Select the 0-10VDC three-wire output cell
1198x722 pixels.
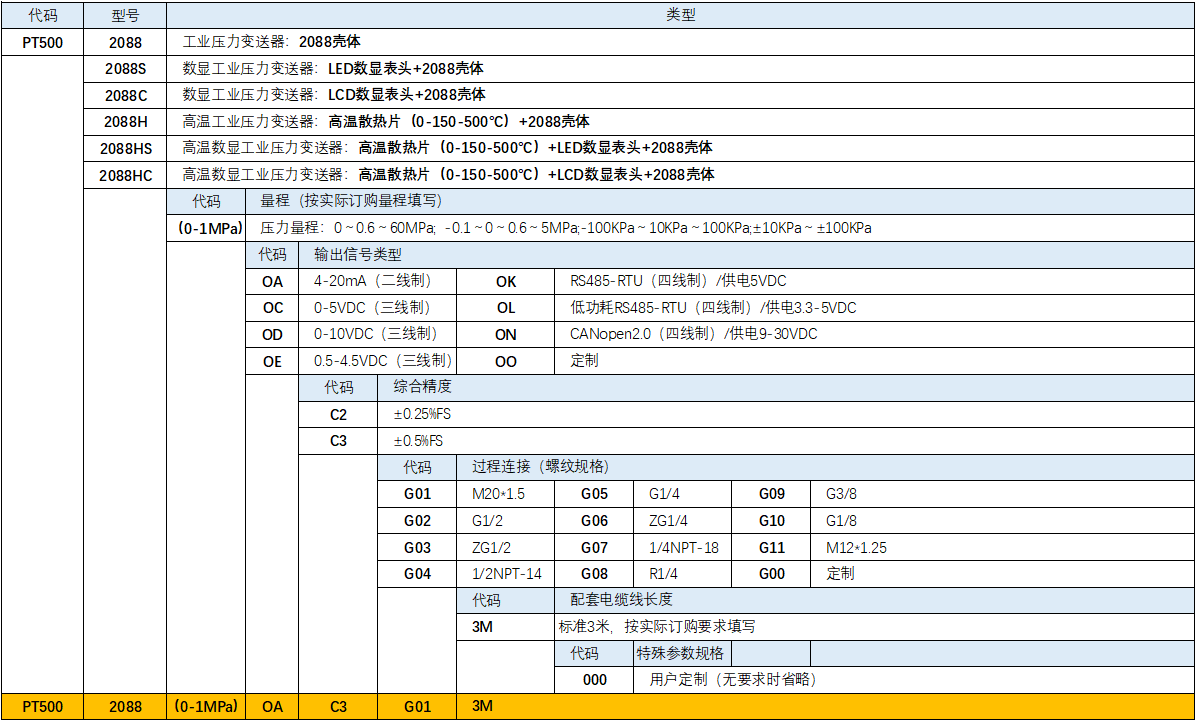point(376,334)
